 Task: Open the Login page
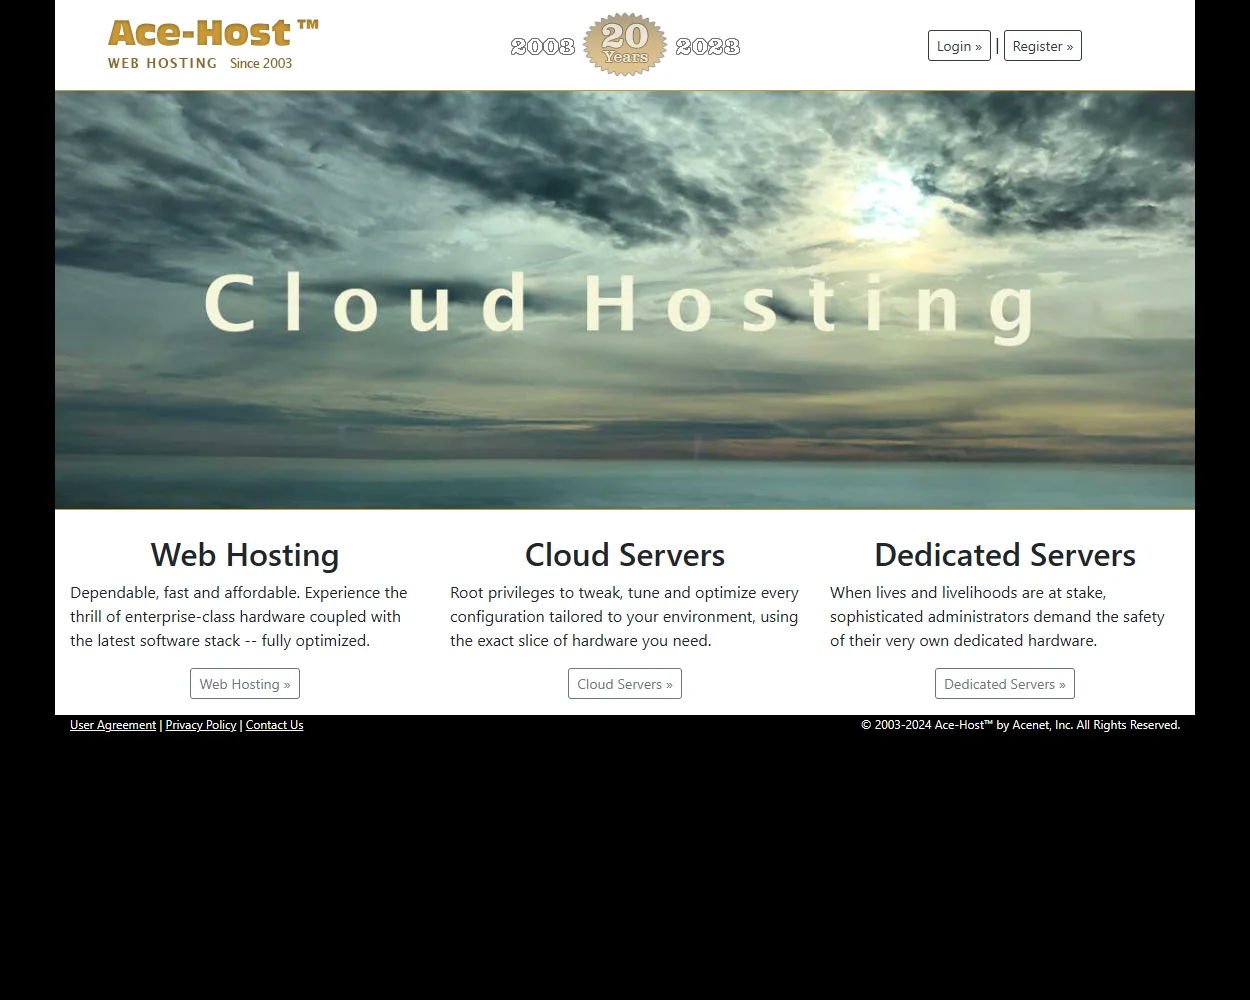[x=958, y=45]
